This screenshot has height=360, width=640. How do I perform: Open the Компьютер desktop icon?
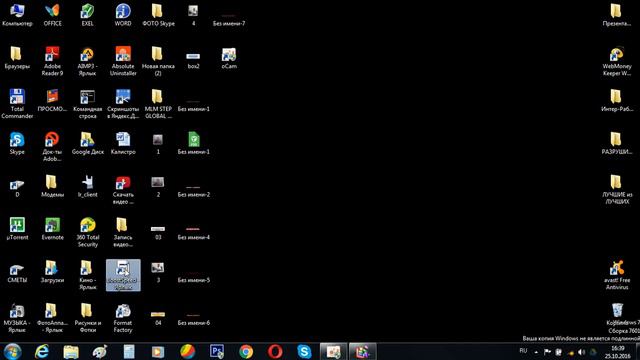pyautogui.click(x=17, y=15)
